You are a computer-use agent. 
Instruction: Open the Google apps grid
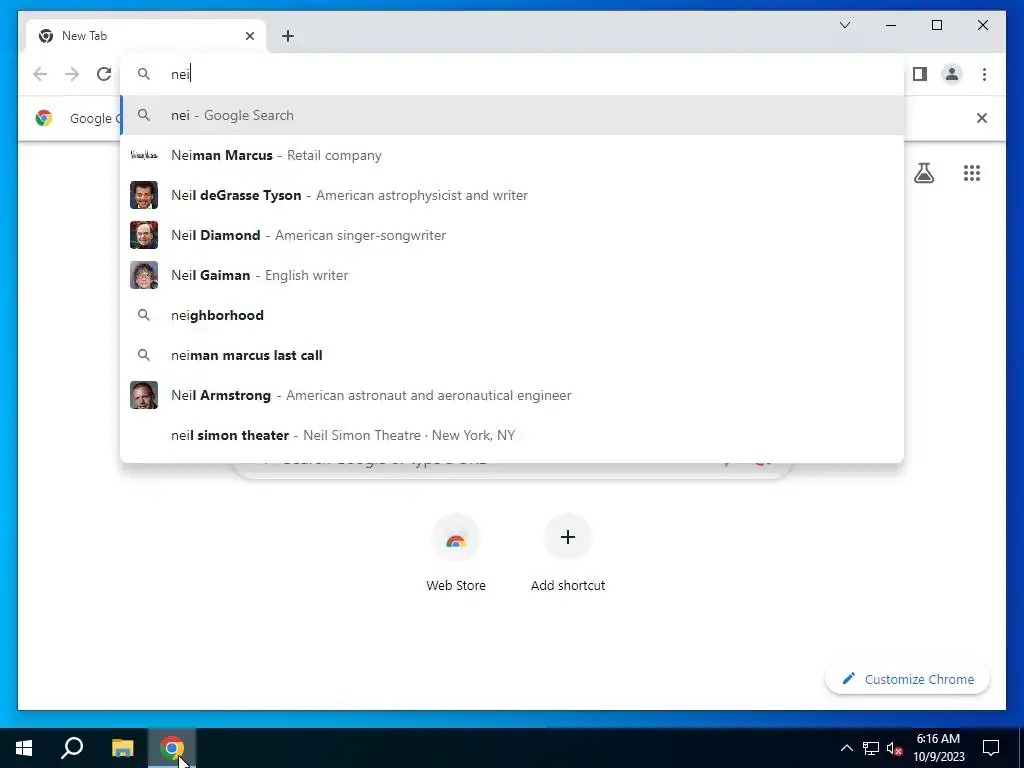point(972,173)
